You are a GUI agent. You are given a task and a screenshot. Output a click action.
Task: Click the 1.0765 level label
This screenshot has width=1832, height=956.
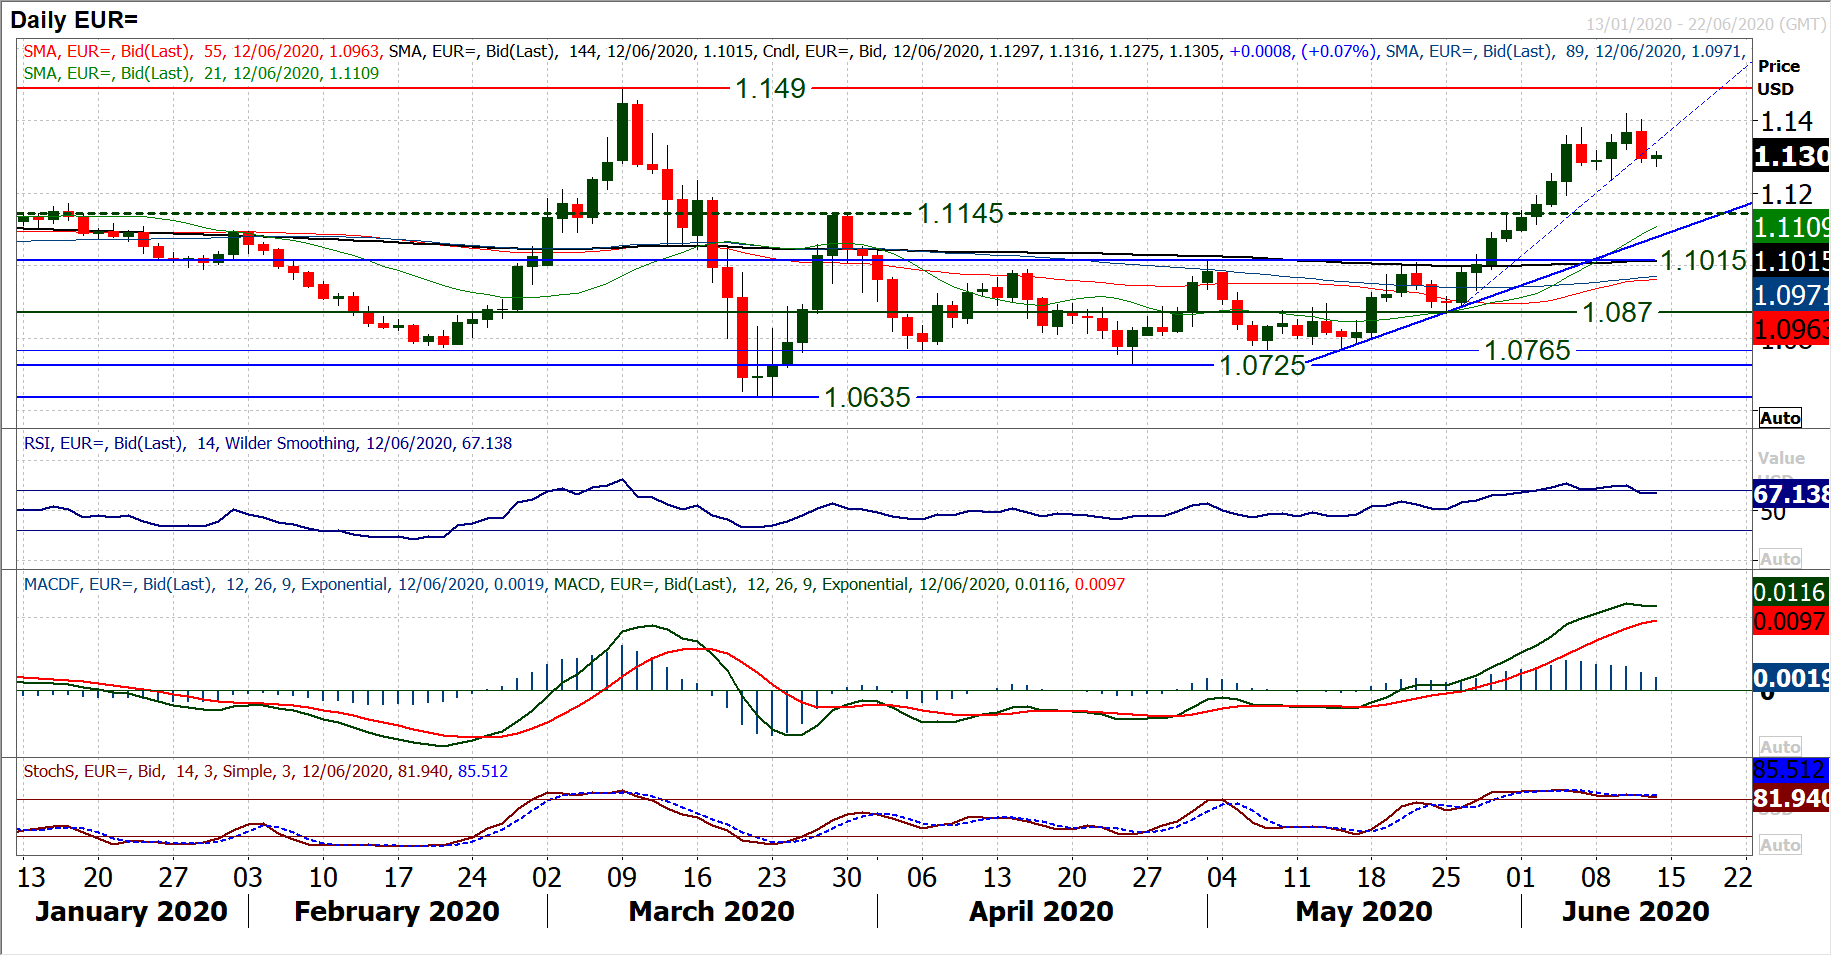[1527, 351]
